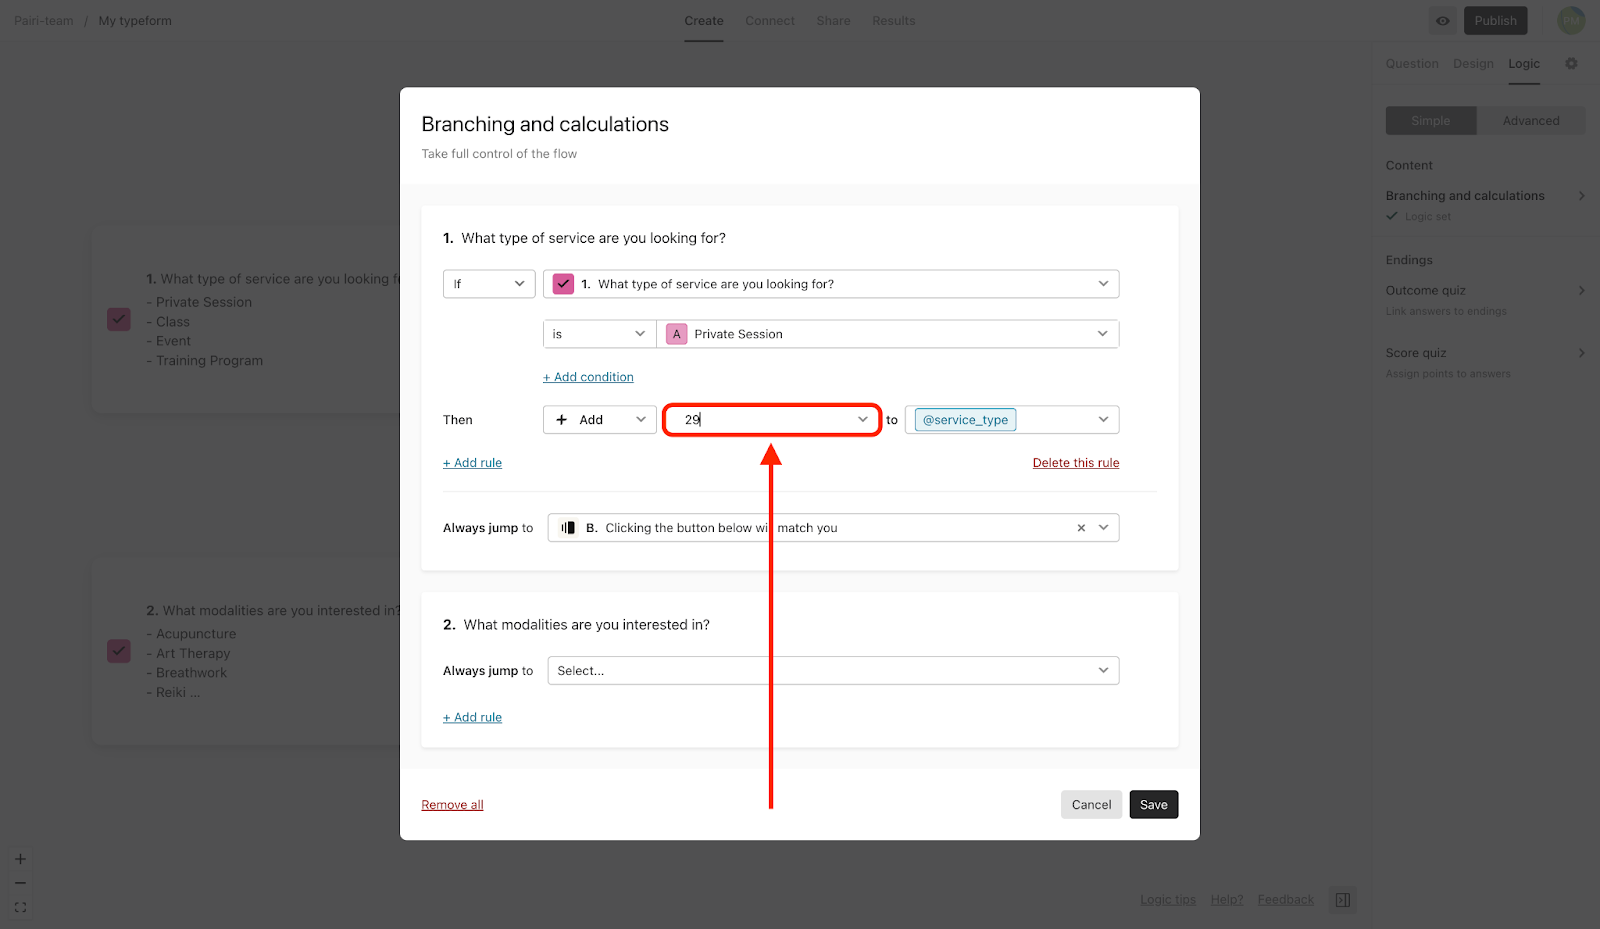Click the user avatar icon
This screenshot has width=1600, height=929.
(x=1571, y=21)
